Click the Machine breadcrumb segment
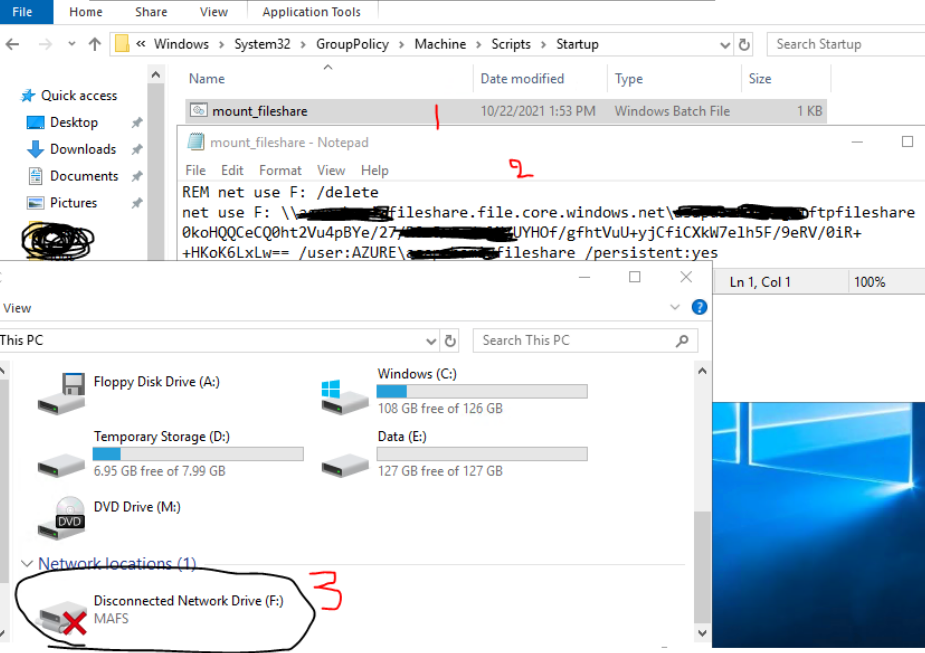This screenshot has width=925, height=653. [x=440, y=44]
